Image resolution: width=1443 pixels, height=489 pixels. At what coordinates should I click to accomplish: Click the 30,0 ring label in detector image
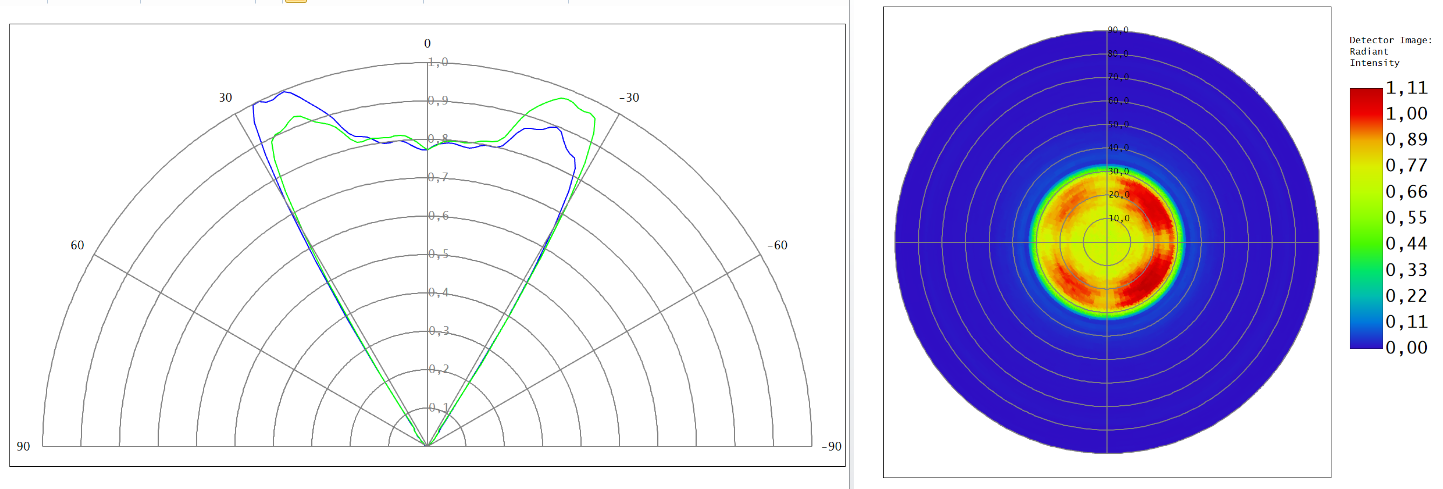(1119, 171)
